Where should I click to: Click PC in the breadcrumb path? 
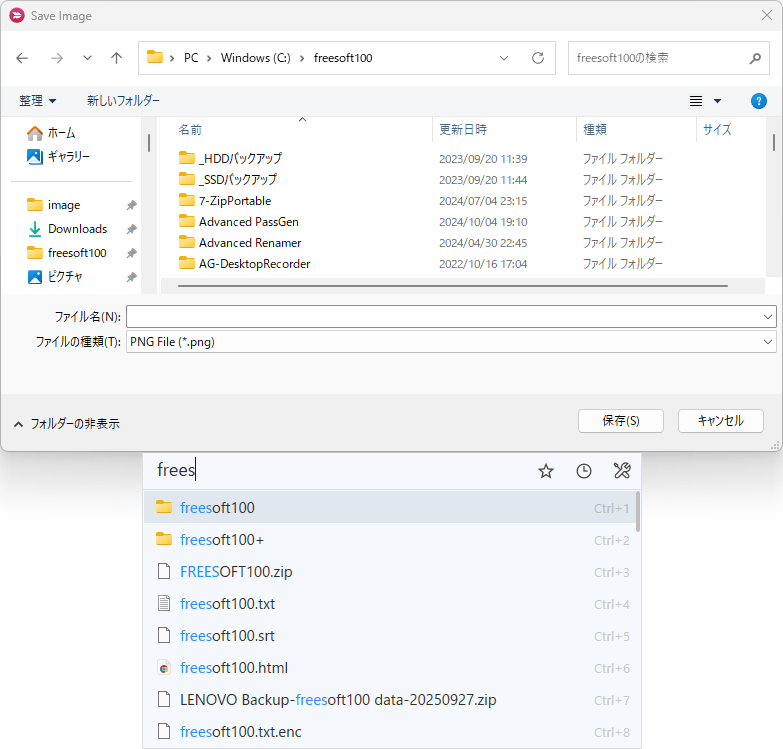click(x=191, y=58)
